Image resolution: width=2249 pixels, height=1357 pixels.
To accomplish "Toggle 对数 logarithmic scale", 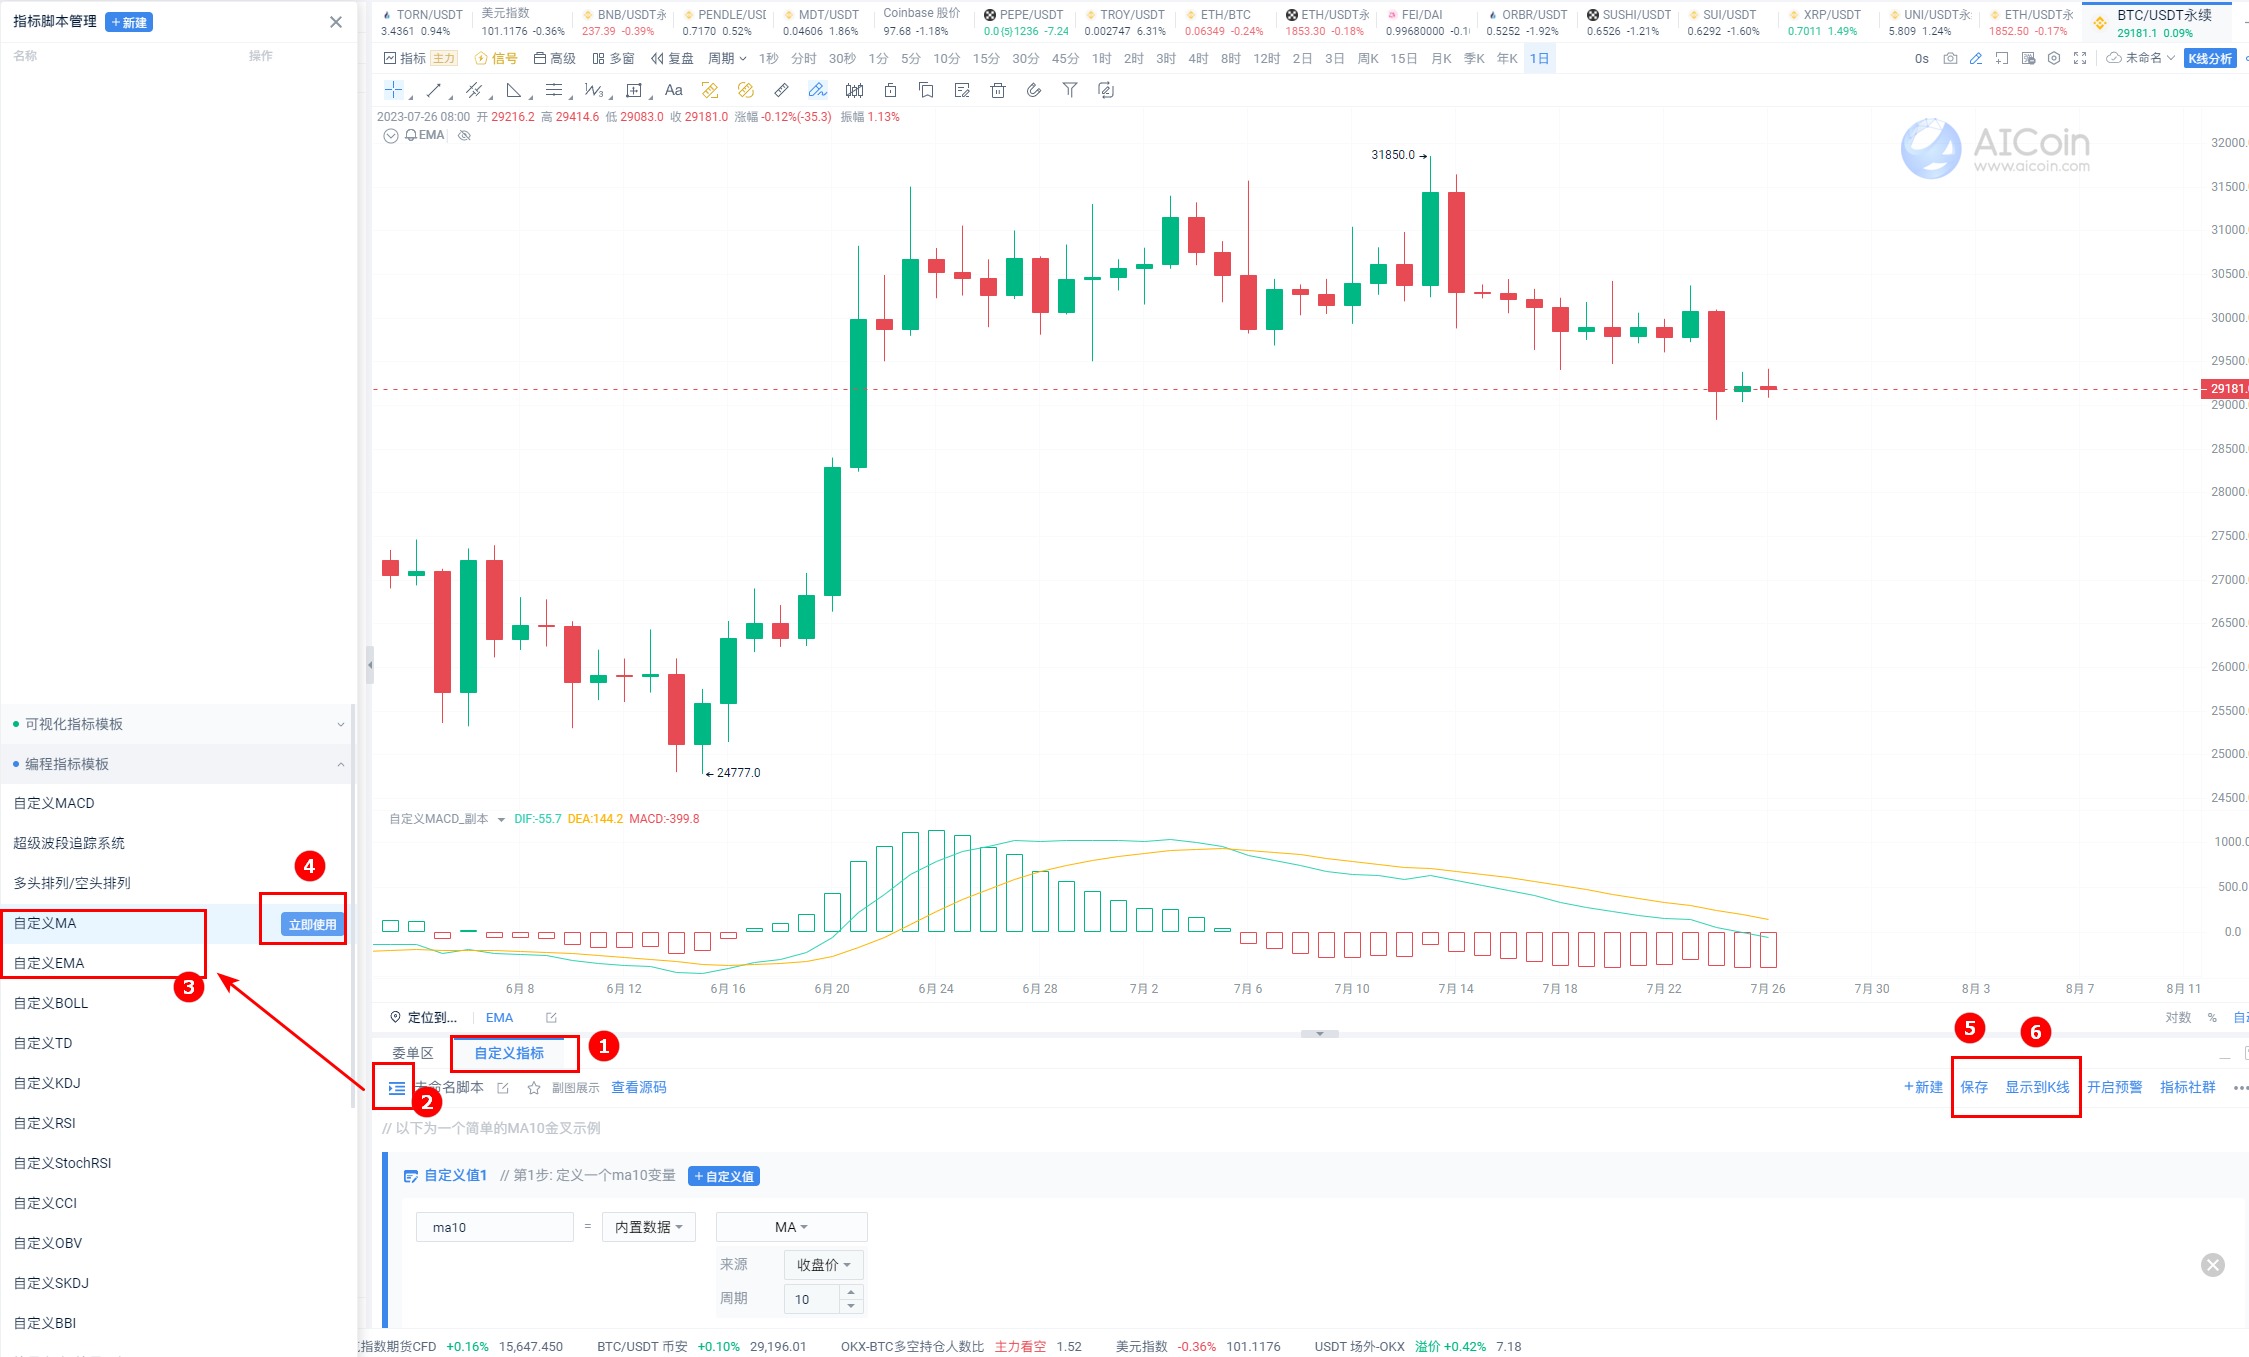I will tap(2178, 1018).
